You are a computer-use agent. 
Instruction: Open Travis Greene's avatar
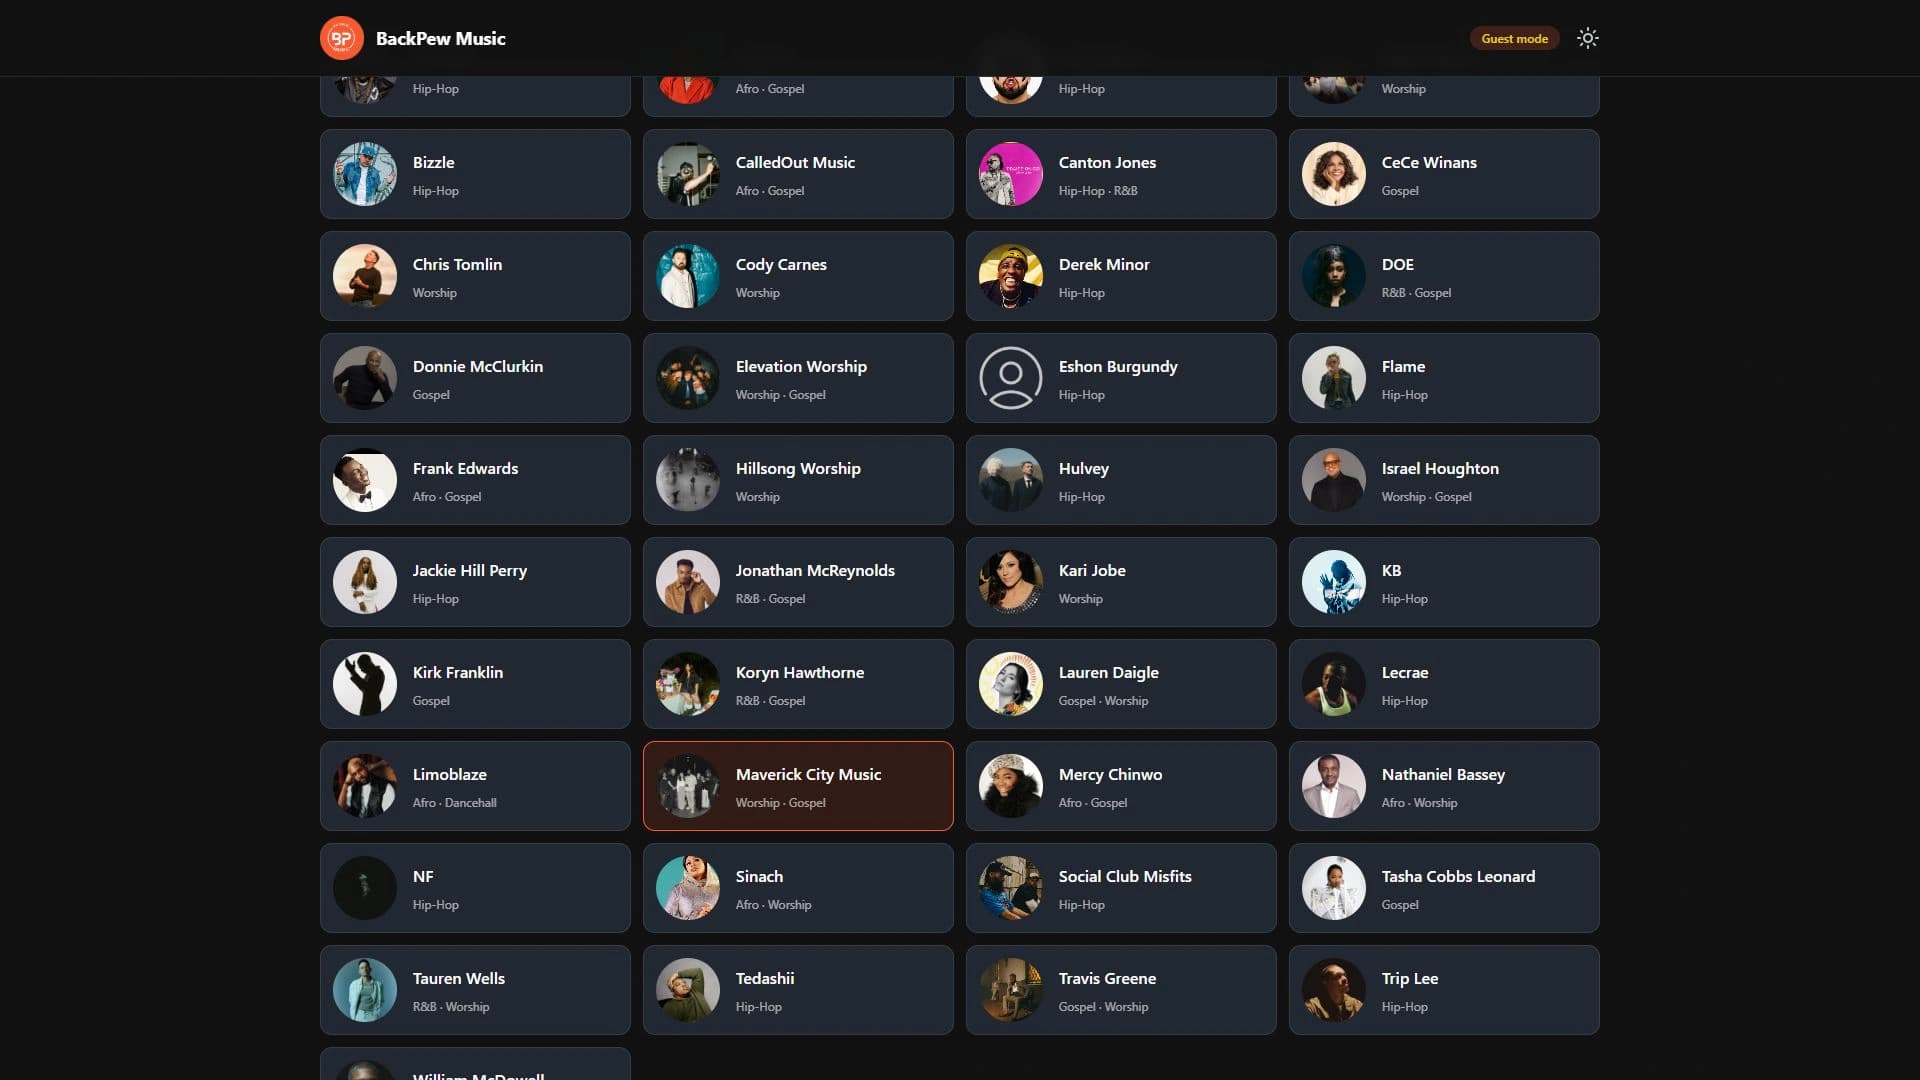1011,990
